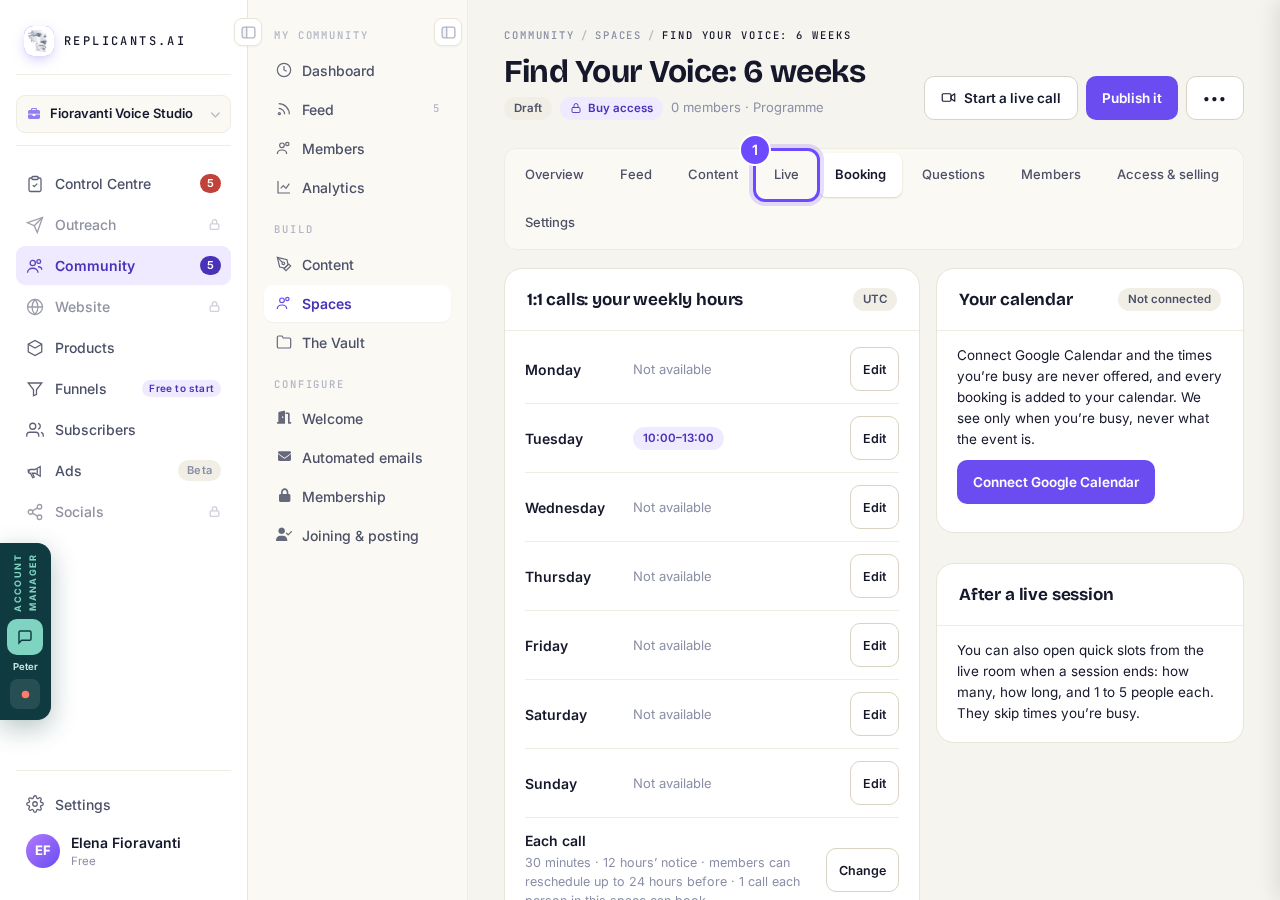Screen dimensions: 1280x900
Task: Click the Website globe icon
Action: tap(35, 307)
